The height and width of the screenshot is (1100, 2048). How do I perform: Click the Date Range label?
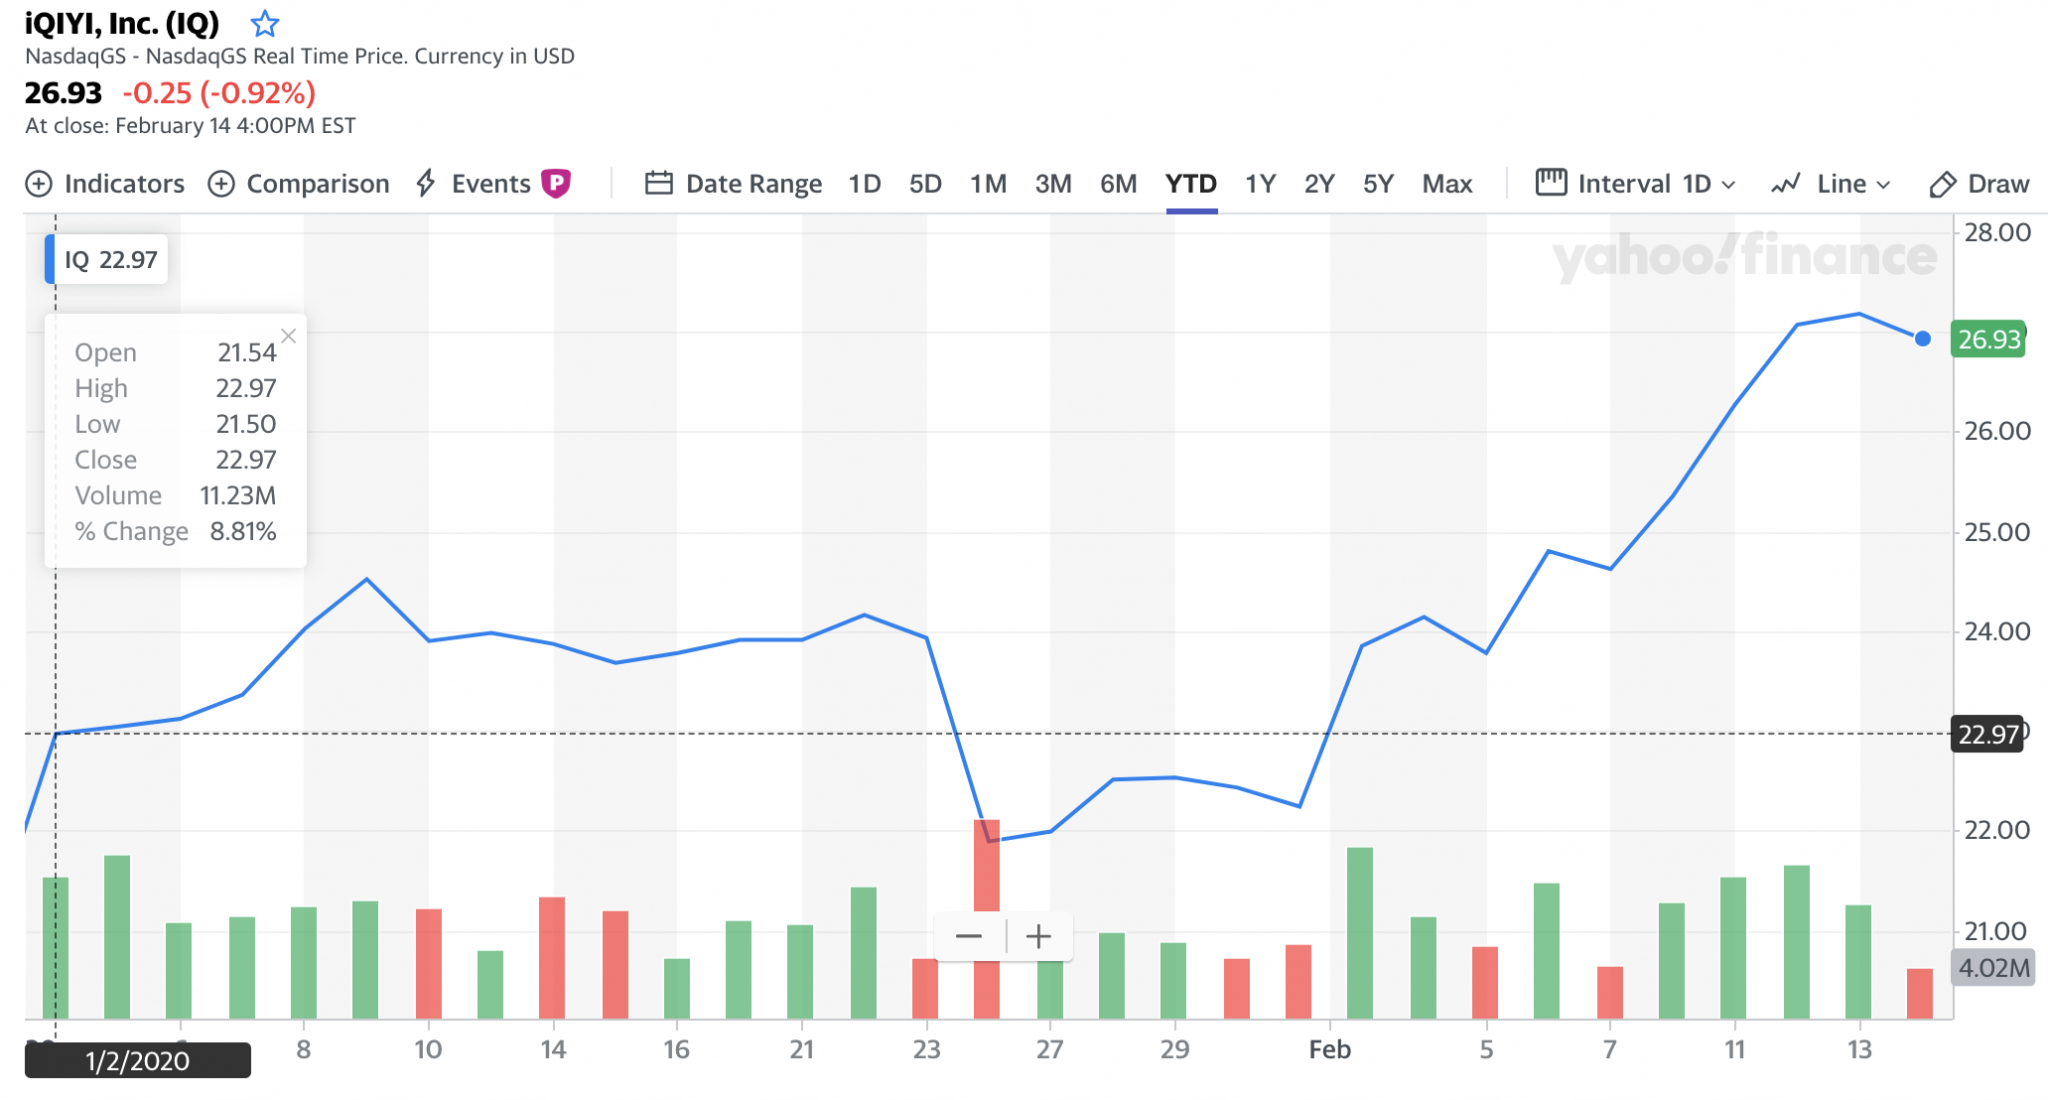(754, 184)
